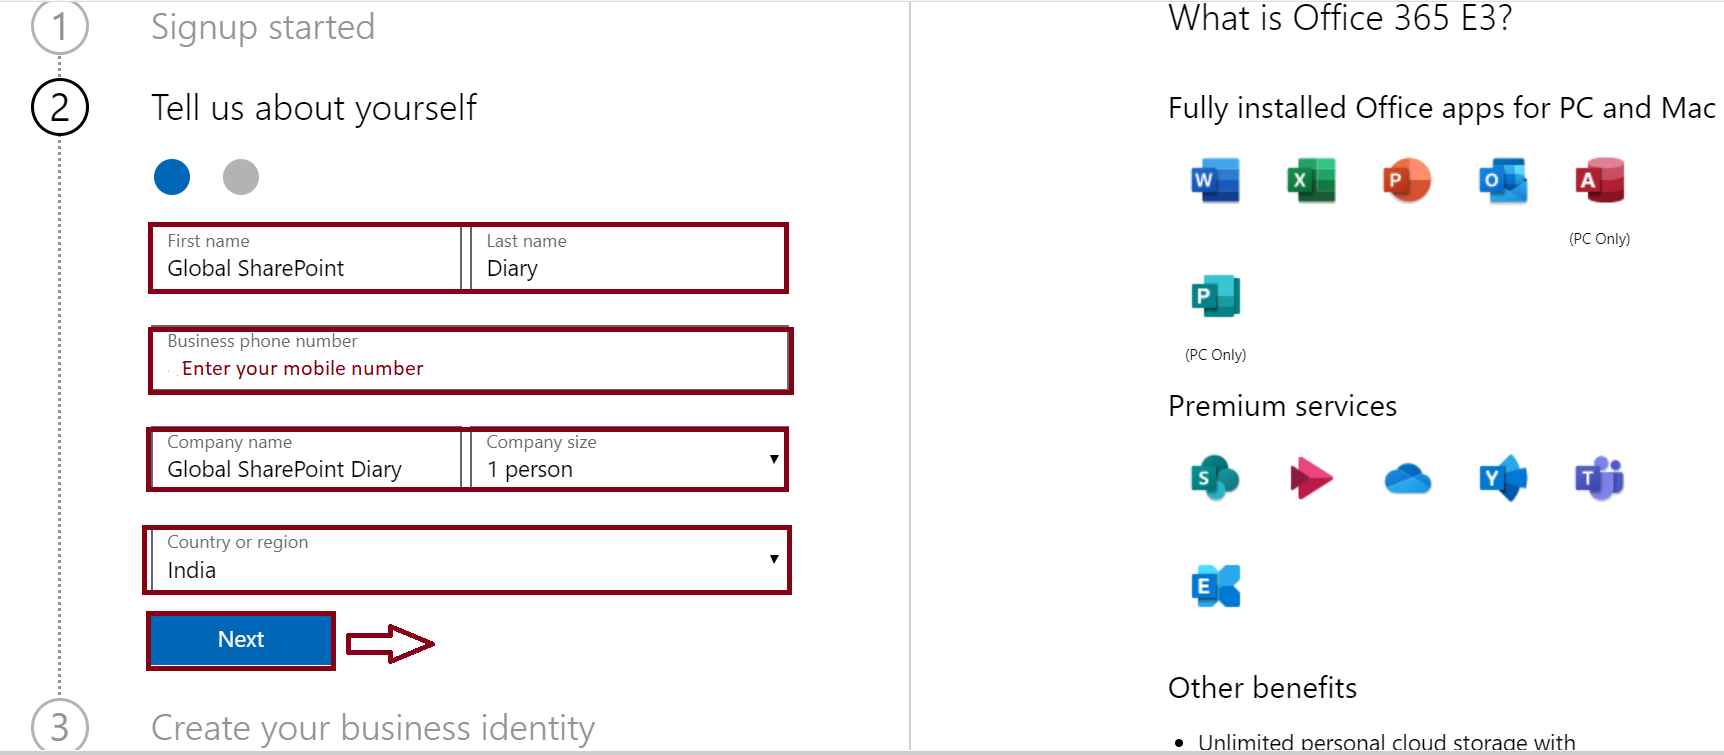Click the Publisher app icon
Viewport: 1724px width, 755px height.
pos(1215,296)
